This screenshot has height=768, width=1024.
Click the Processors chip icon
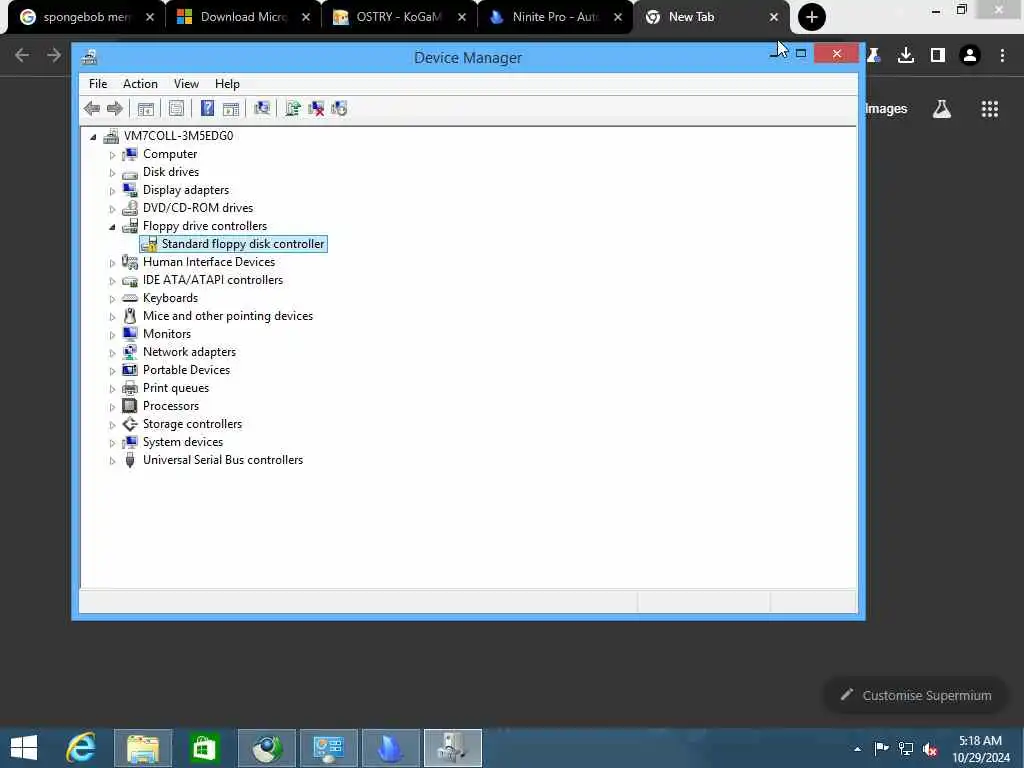pyautogui.click(x=130, y=406)
